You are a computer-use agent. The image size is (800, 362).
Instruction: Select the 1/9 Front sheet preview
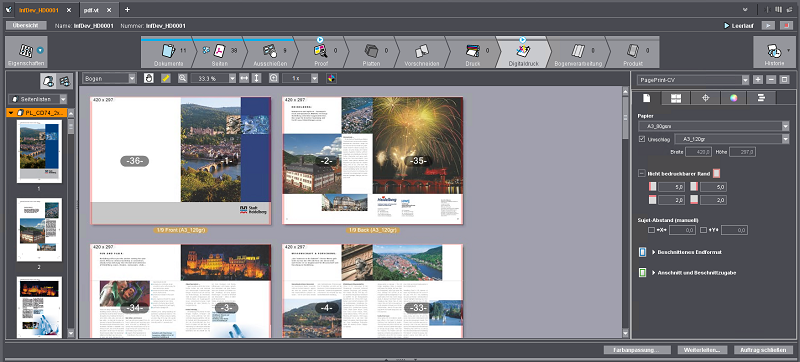[x=181, y=161]
